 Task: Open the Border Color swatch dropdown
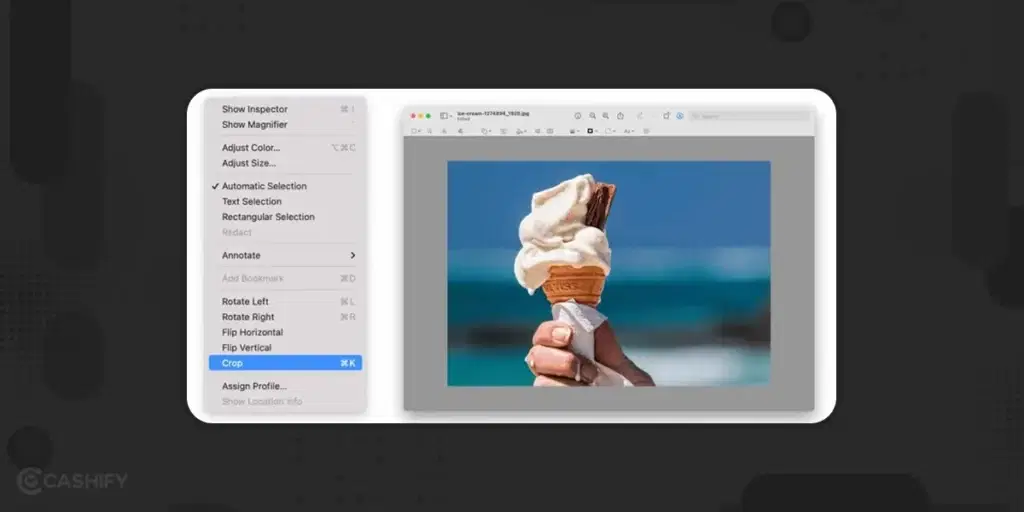tap(592, 131)
